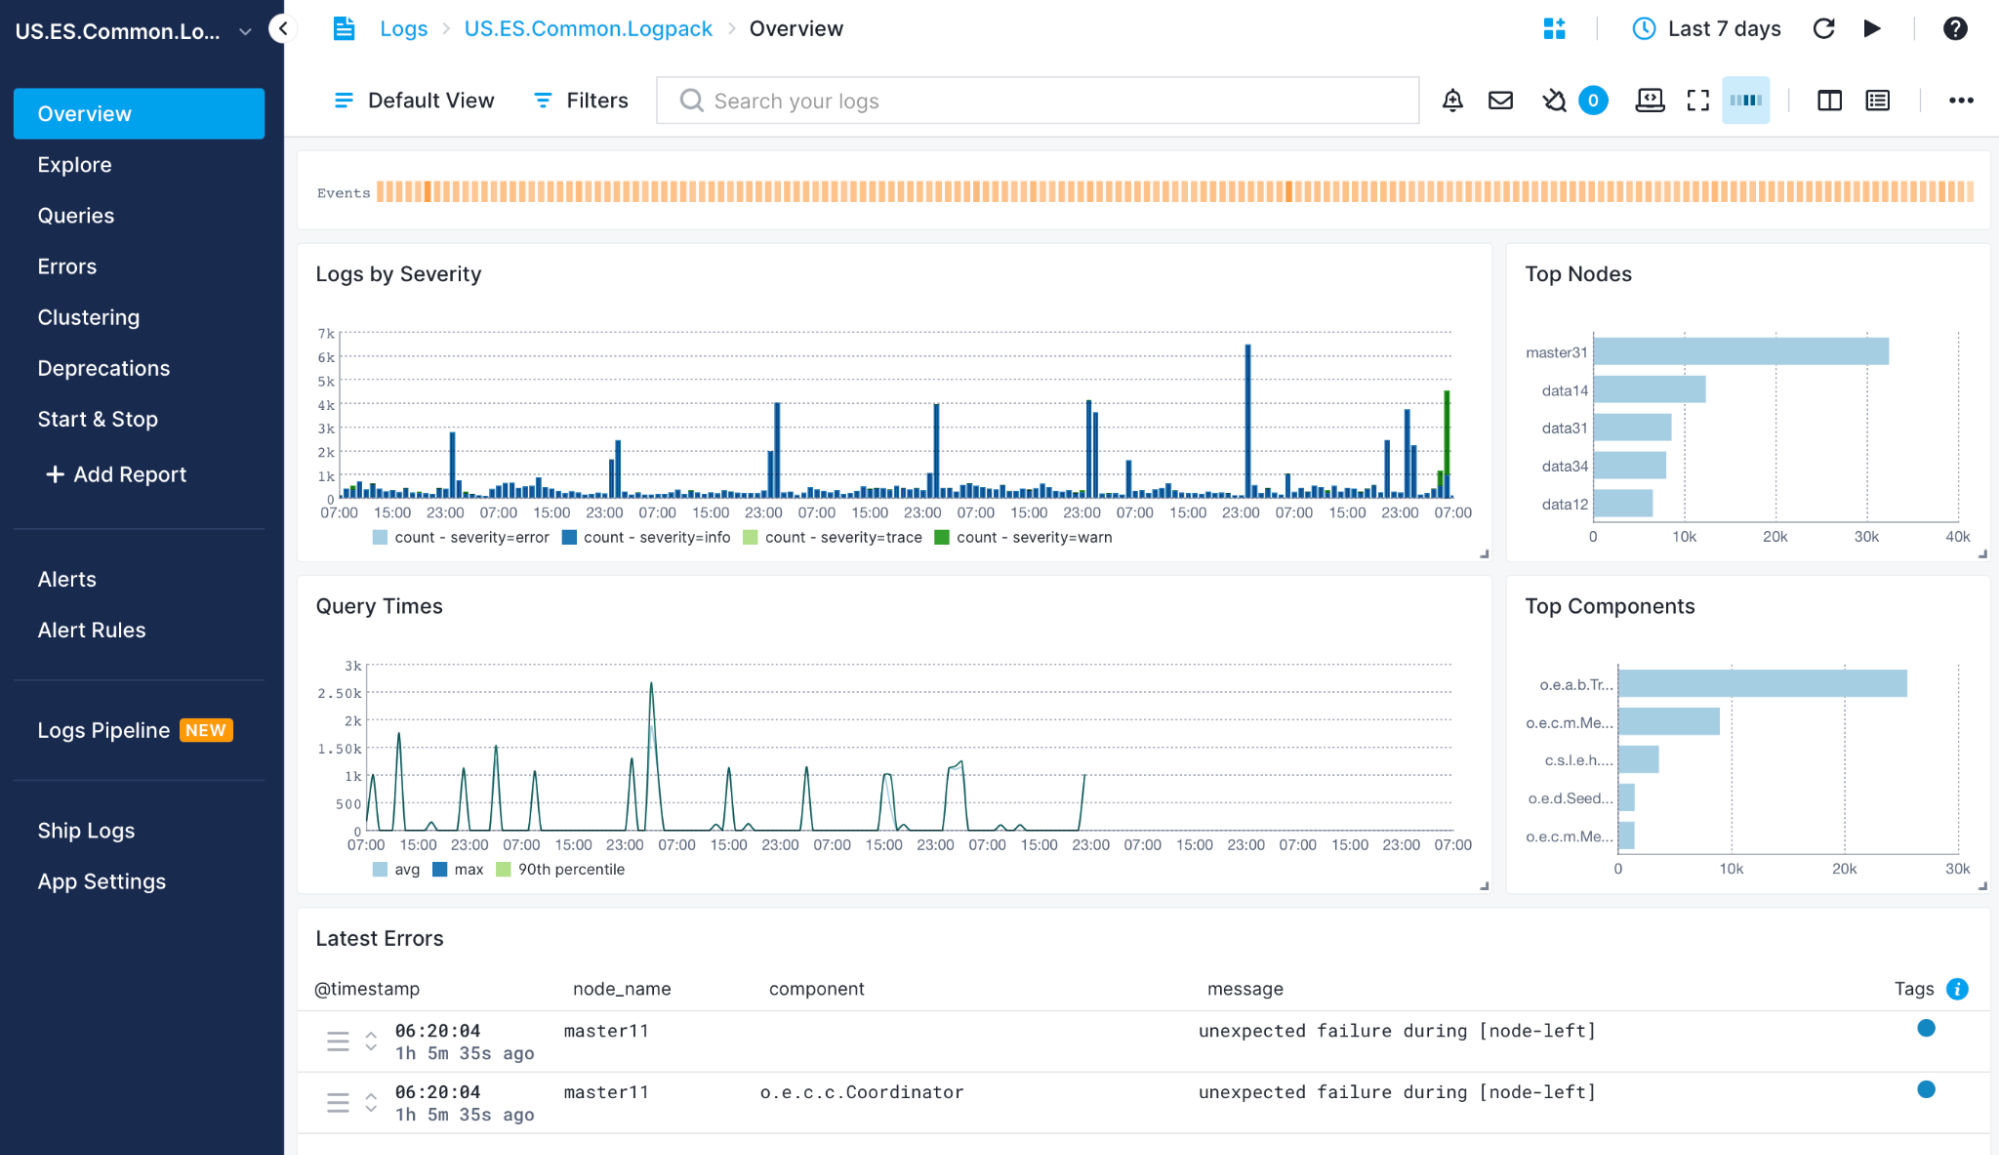Click the split panel layout icon
Screen dimensions: 1999x1155
pos(1830,100)
